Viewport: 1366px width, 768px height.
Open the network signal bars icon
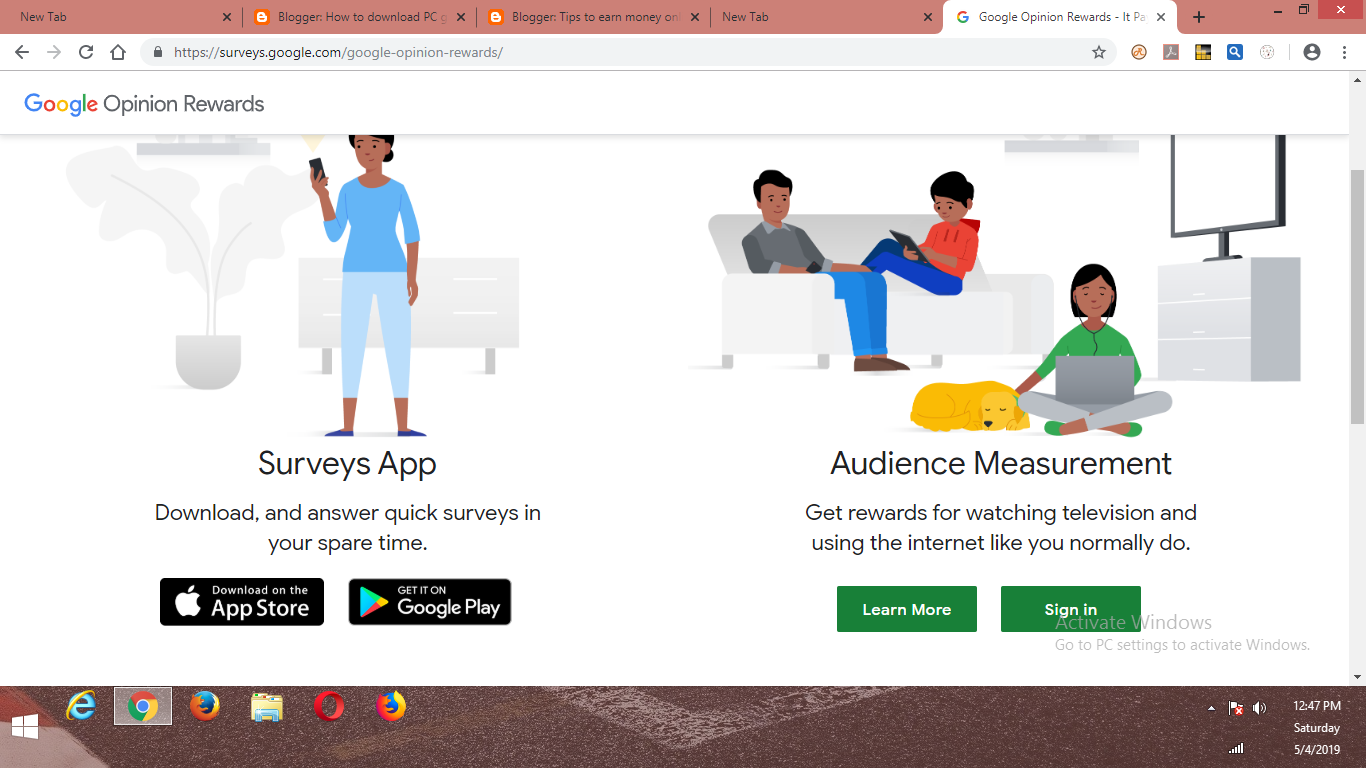[x=1236, y=748]
